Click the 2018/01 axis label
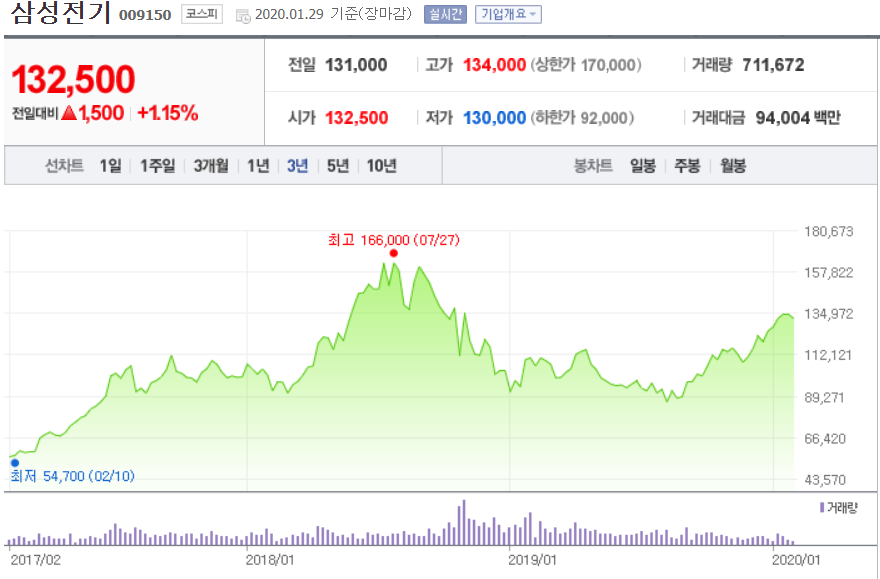The height and width of the screenshot is (579, 880). [269, 560]
